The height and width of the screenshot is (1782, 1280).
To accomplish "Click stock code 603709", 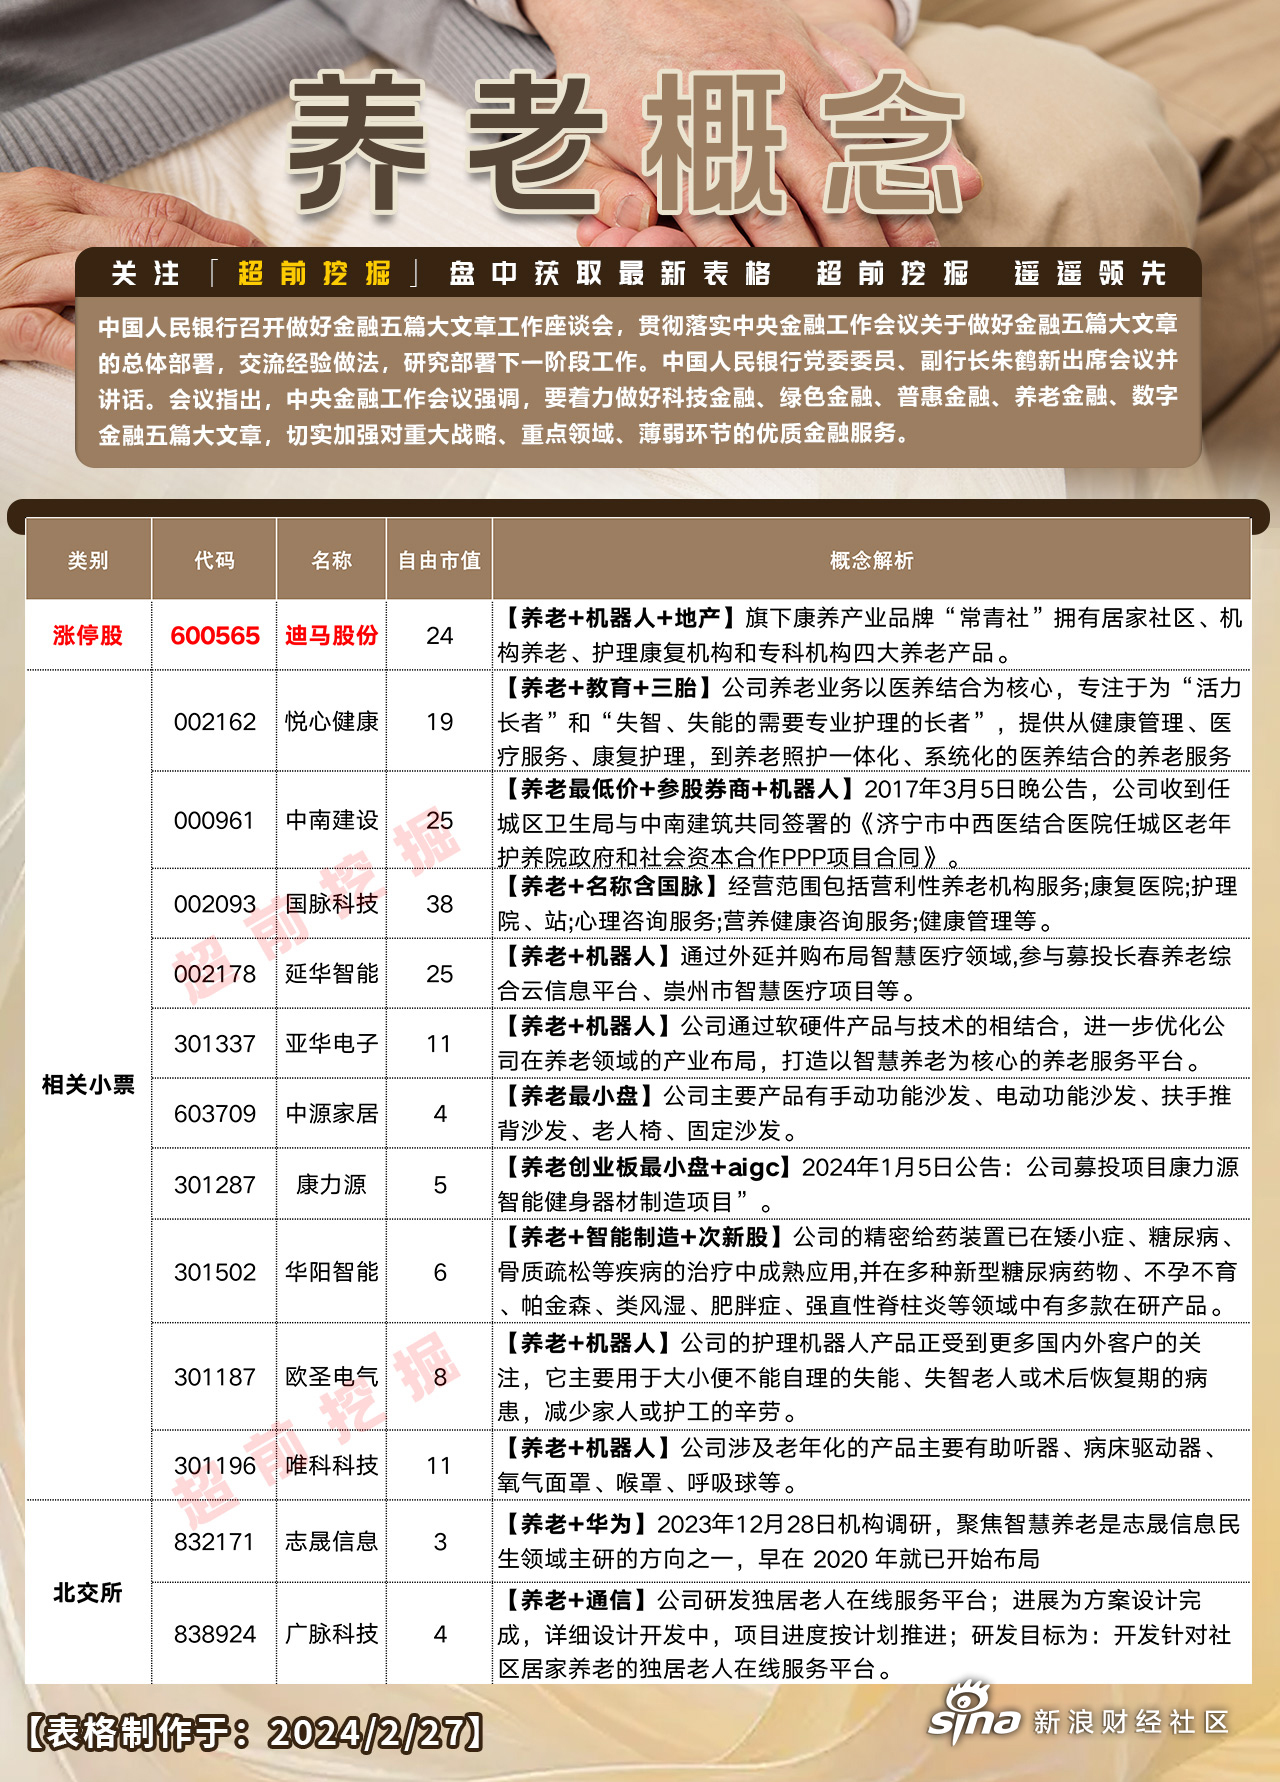I will (214, 1114).
